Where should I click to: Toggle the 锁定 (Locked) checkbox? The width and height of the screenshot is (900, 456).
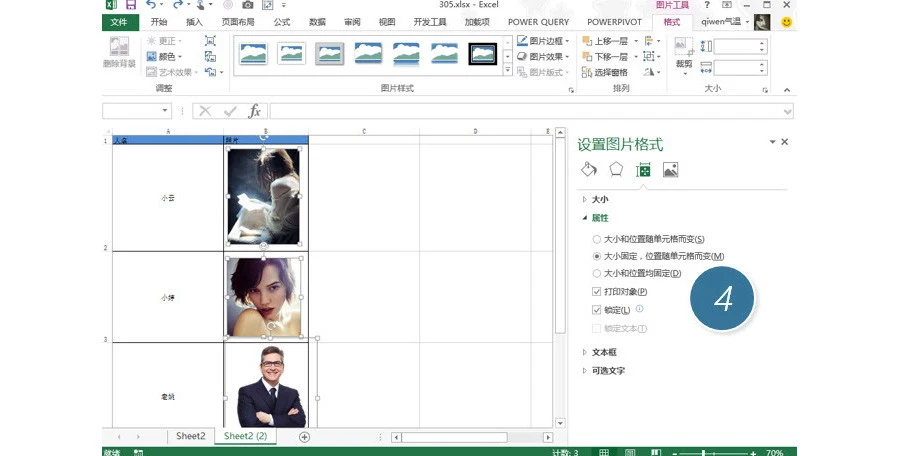click(596, 310)
